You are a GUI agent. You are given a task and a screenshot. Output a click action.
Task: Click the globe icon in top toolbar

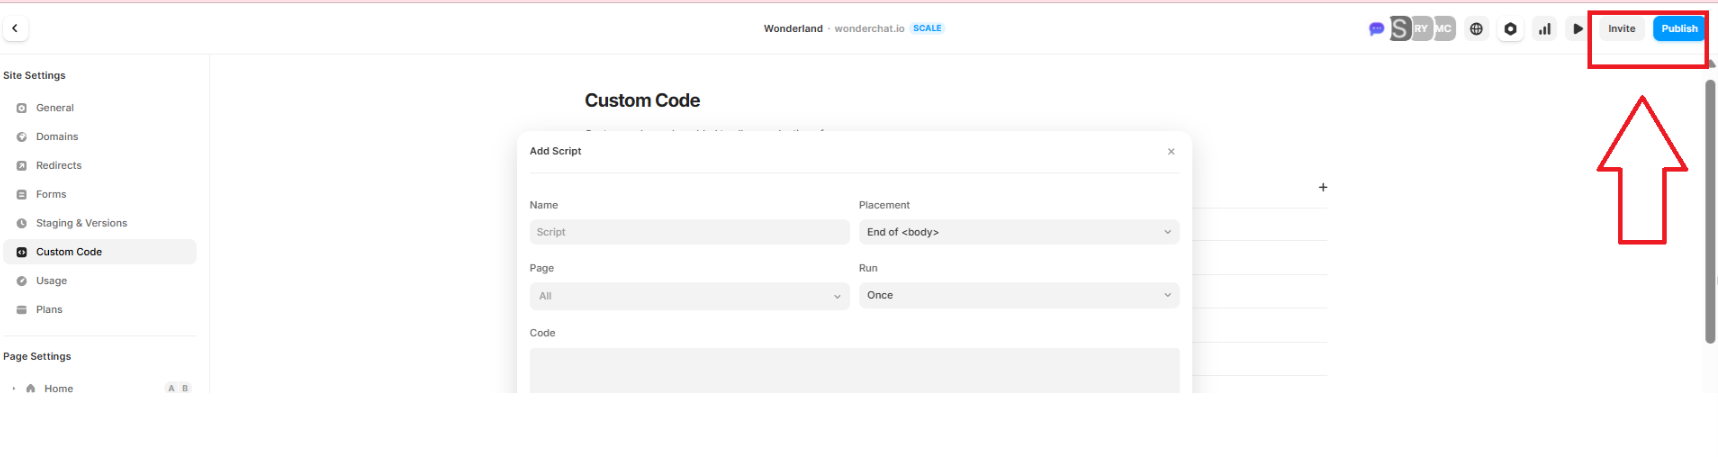point(1476,29)
